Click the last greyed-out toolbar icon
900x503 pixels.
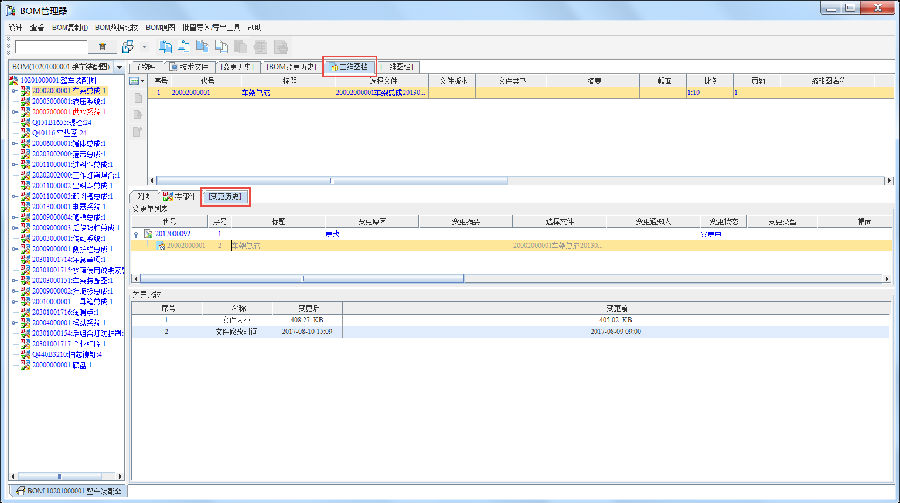[282, 46]
